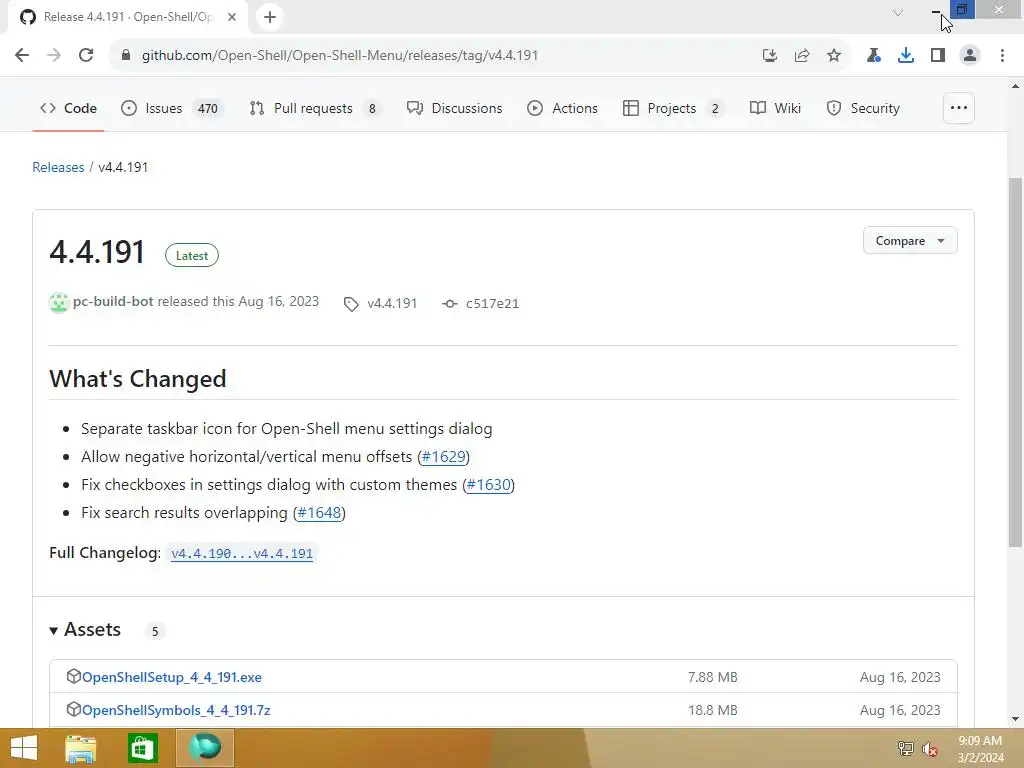This screenshot has height=768, width=1024.
Task: Click the 7.88 MB file size text
Action: coord(712,677)
